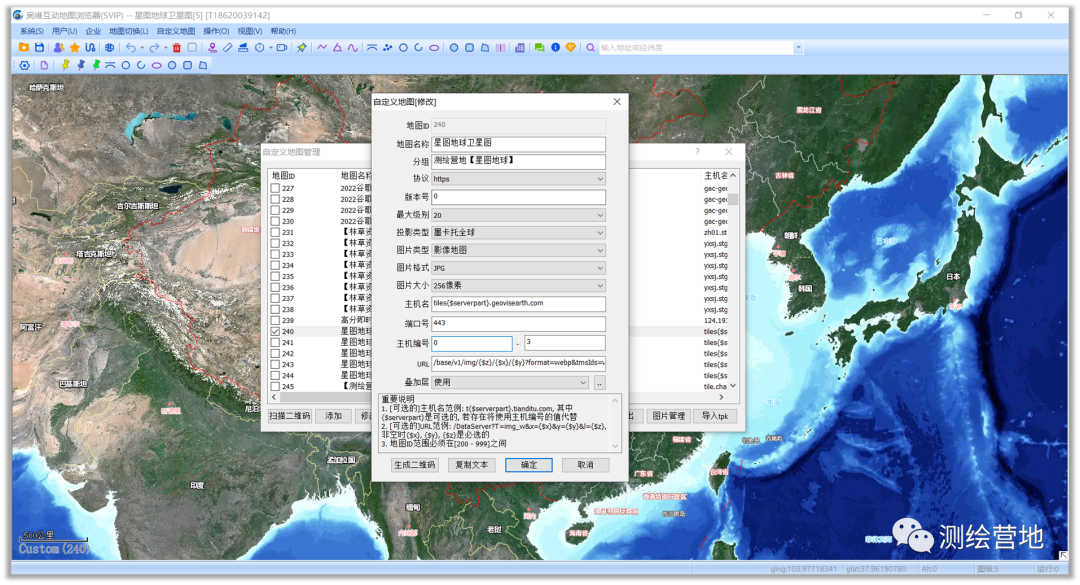Open the green chat messages icon
The image size is (1080, 585).
coord(539,48)
